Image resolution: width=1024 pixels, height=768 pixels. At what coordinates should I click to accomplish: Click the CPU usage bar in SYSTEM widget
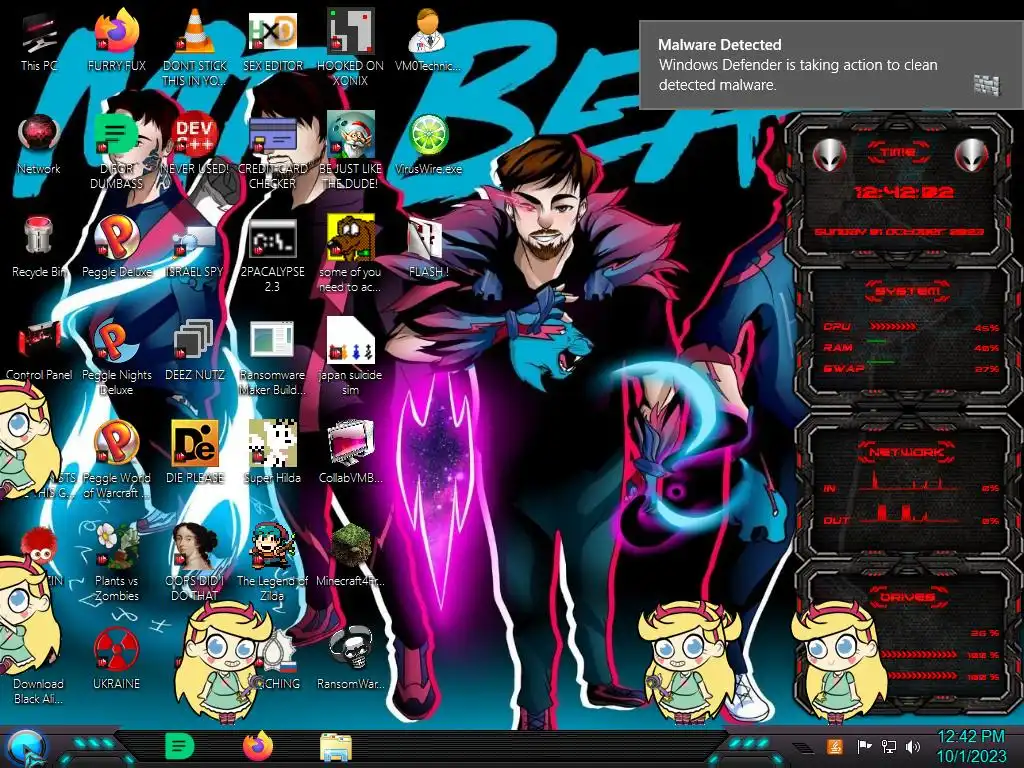tap(893, 327)
